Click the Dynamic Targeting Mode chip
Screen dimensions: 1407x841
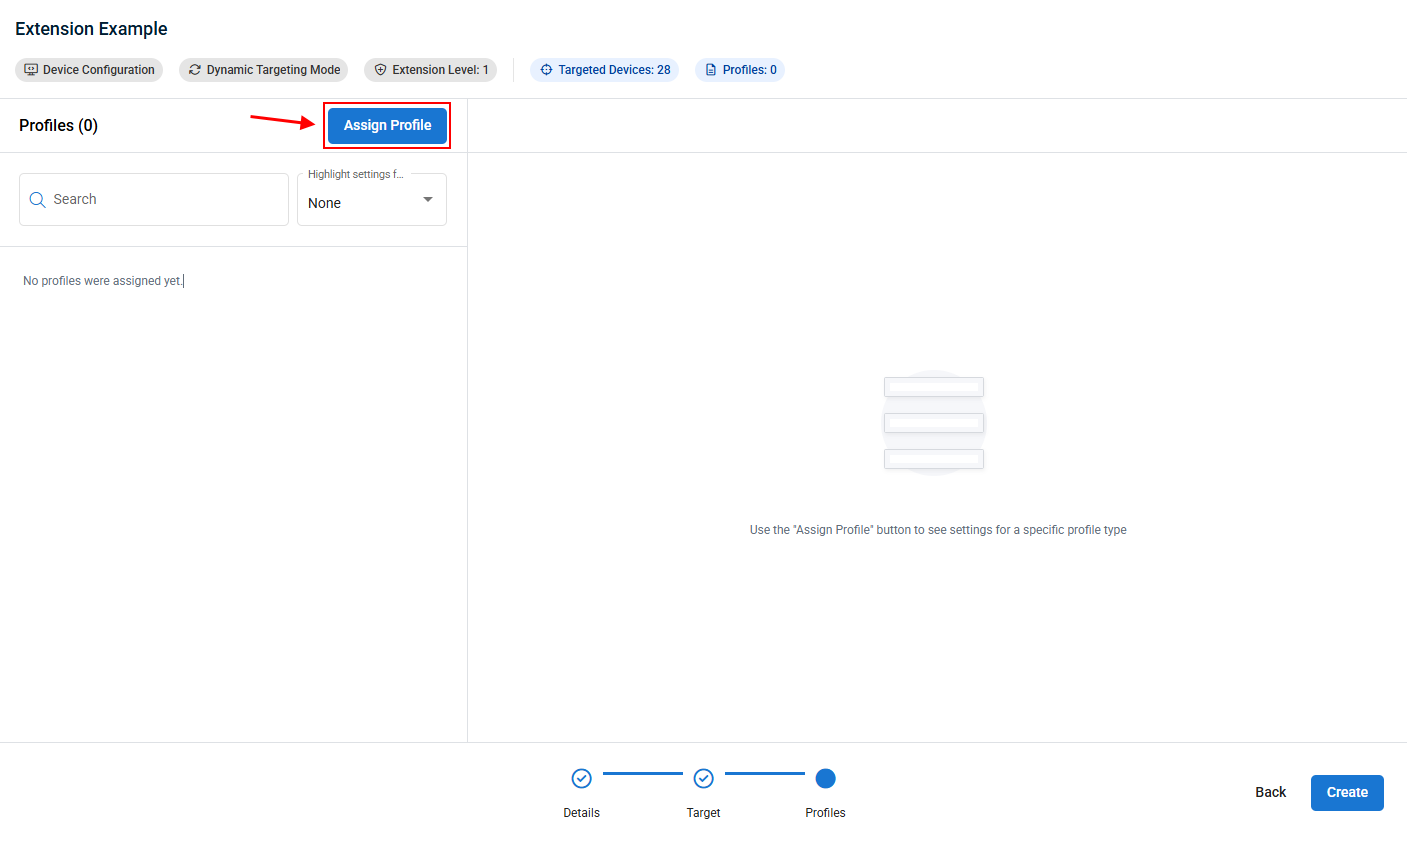click(x=263, y=70)
